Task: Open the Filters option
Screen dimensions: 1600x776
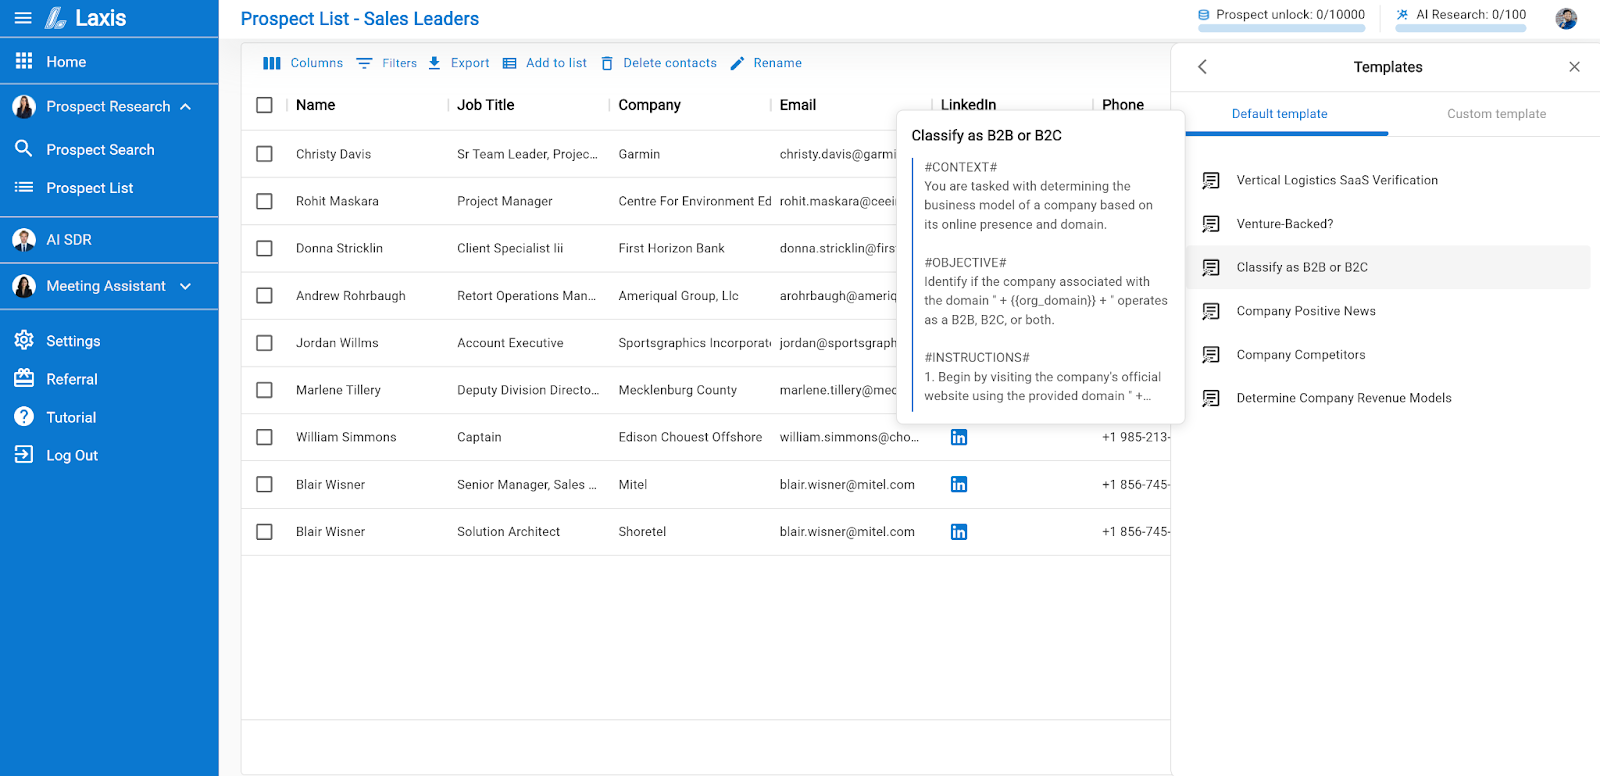Action: 387,63
